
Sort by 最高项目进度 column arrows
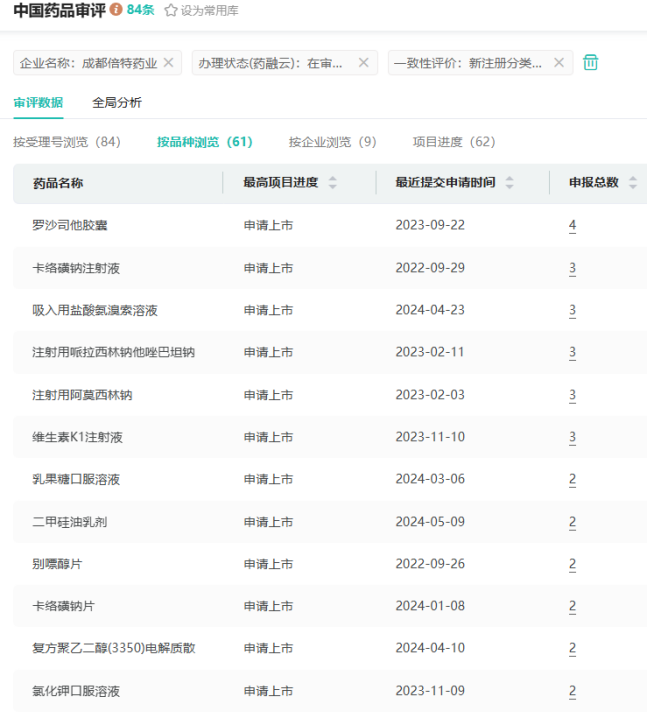(333, 183)
